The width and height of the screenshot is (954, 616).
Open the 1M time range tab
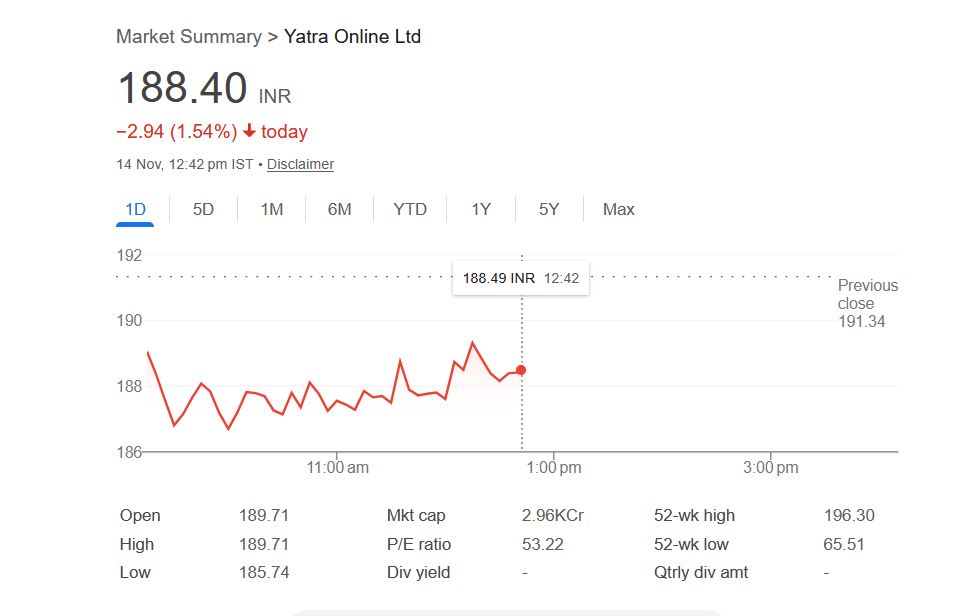click(271, 209)
